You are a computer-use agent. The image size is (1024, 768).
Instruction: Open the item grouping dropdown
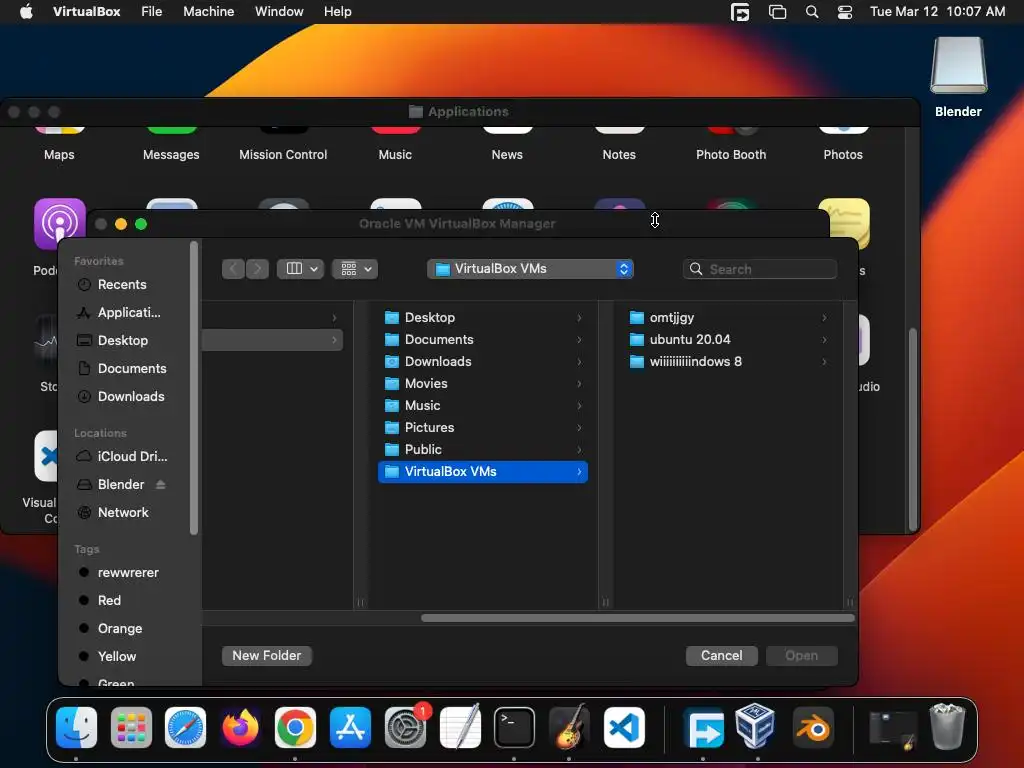355,269
